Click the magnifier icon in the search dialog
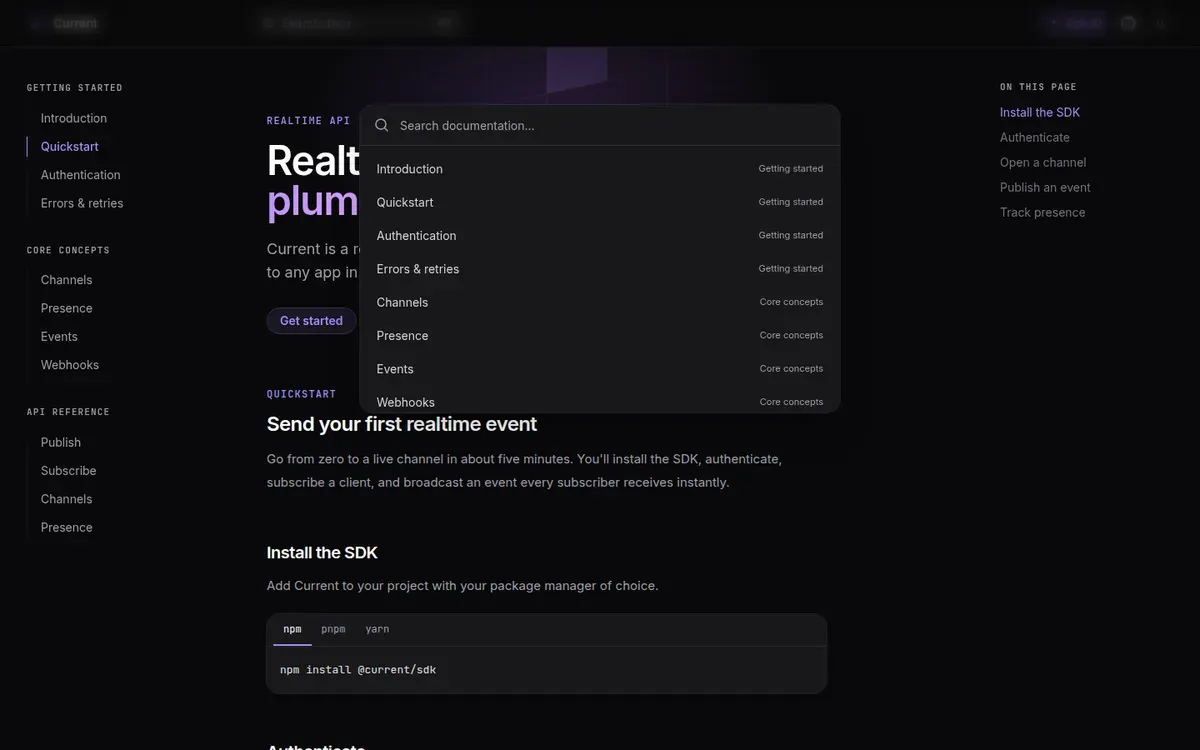 381,126
